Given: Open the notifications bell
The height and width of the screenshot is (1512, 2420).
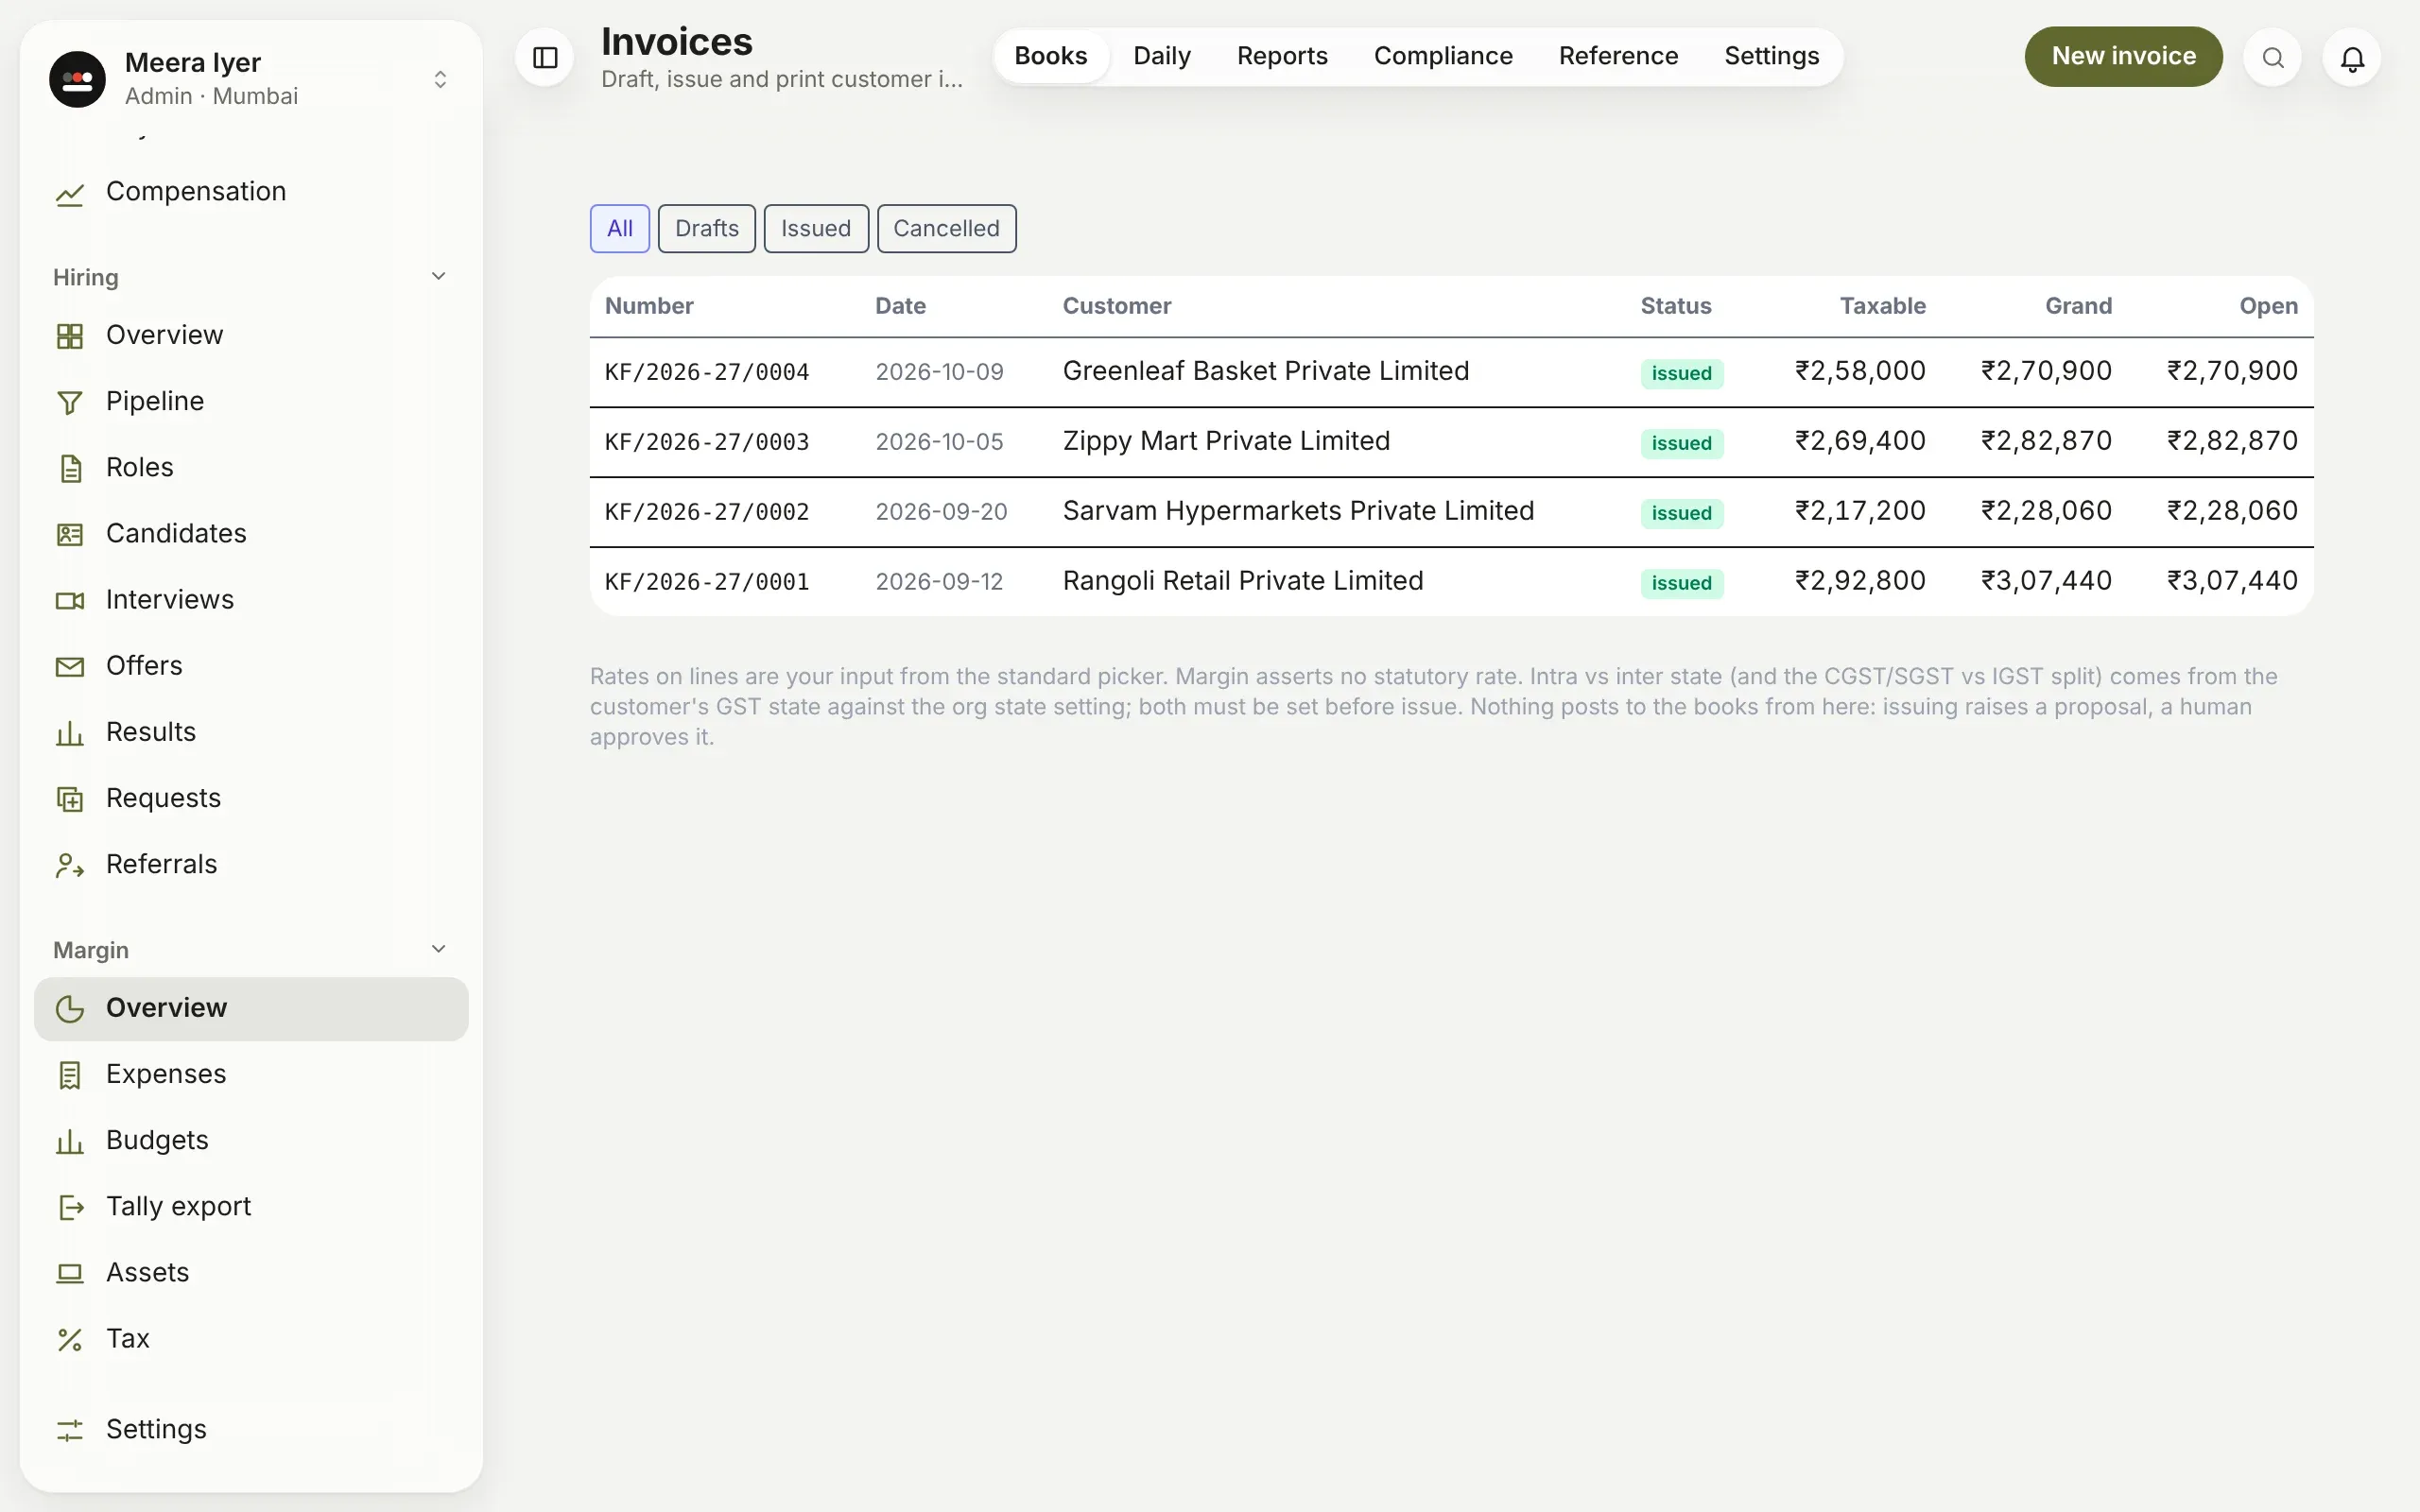Looking at the screenshot, I should pyautogui.click(x=2352, y=57).
